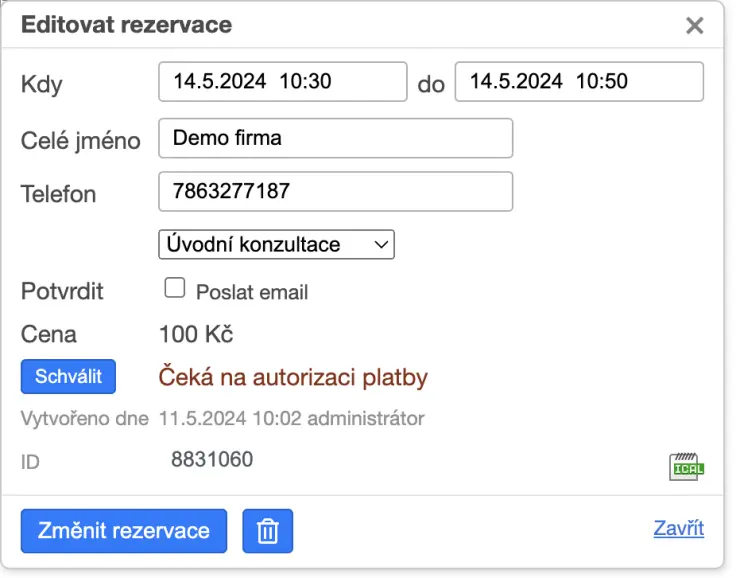Delete reservation with trash icon button
736x578 pixels.
coord(268,531)
